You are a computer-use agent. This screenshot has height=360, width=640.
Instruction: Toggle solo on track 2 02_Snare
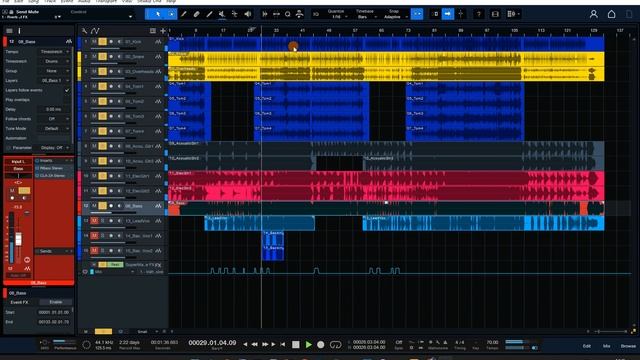tap(102, 57)
